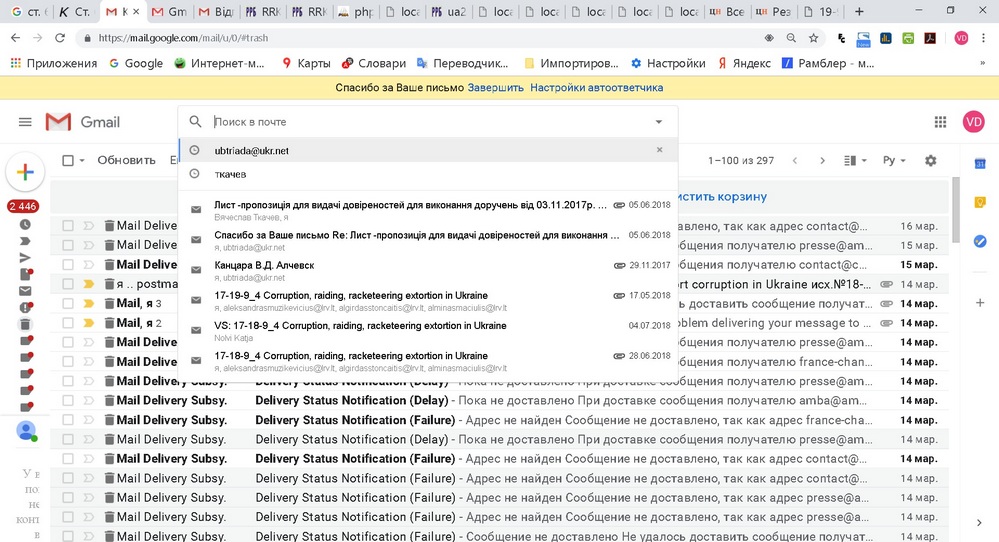
Task: Switch to the 'Gm' browser tab
Action: tap(169, 11)
